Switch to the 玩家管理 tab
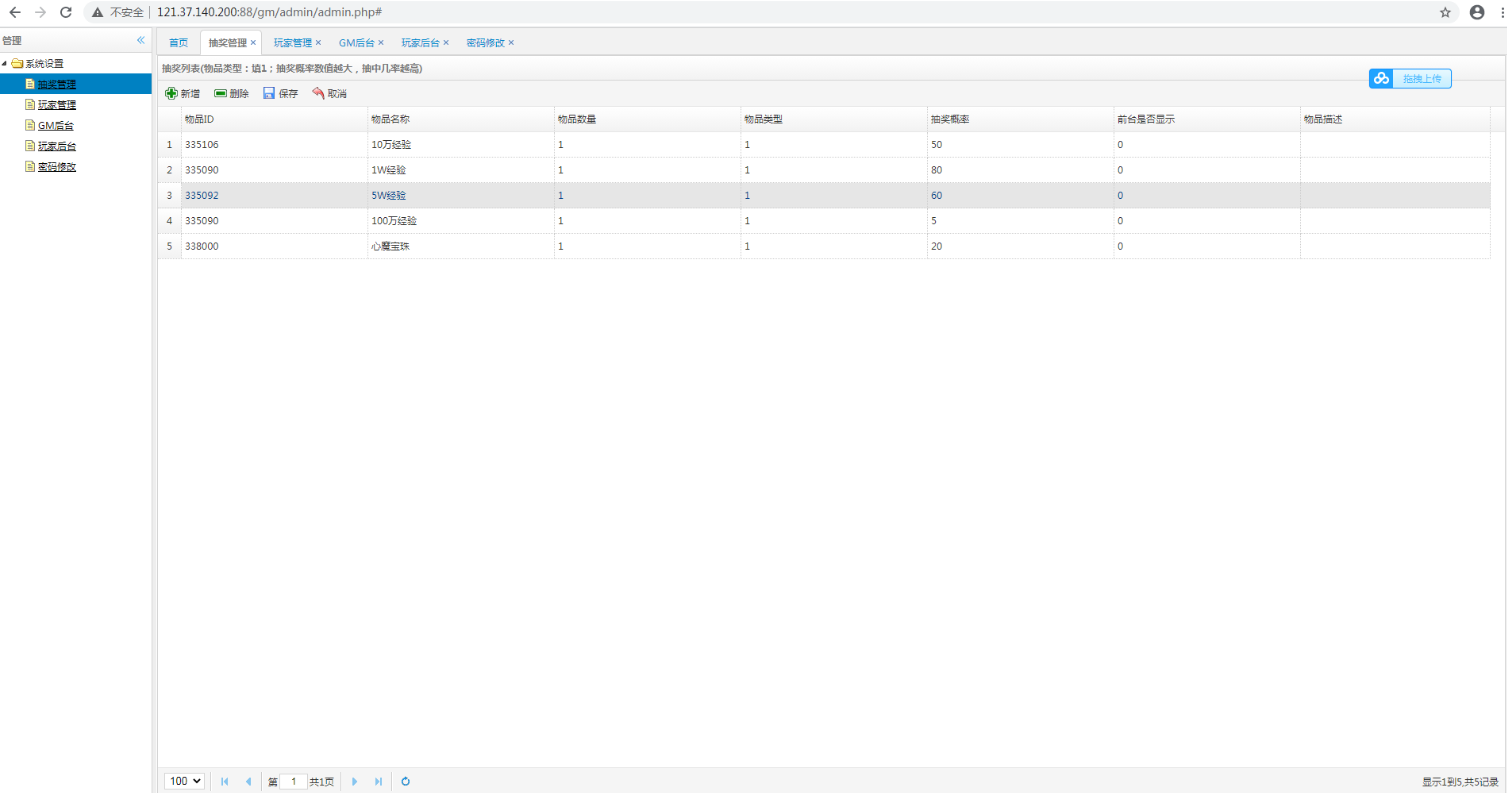This screenshot has height=793, width=1507. point(292,43)
